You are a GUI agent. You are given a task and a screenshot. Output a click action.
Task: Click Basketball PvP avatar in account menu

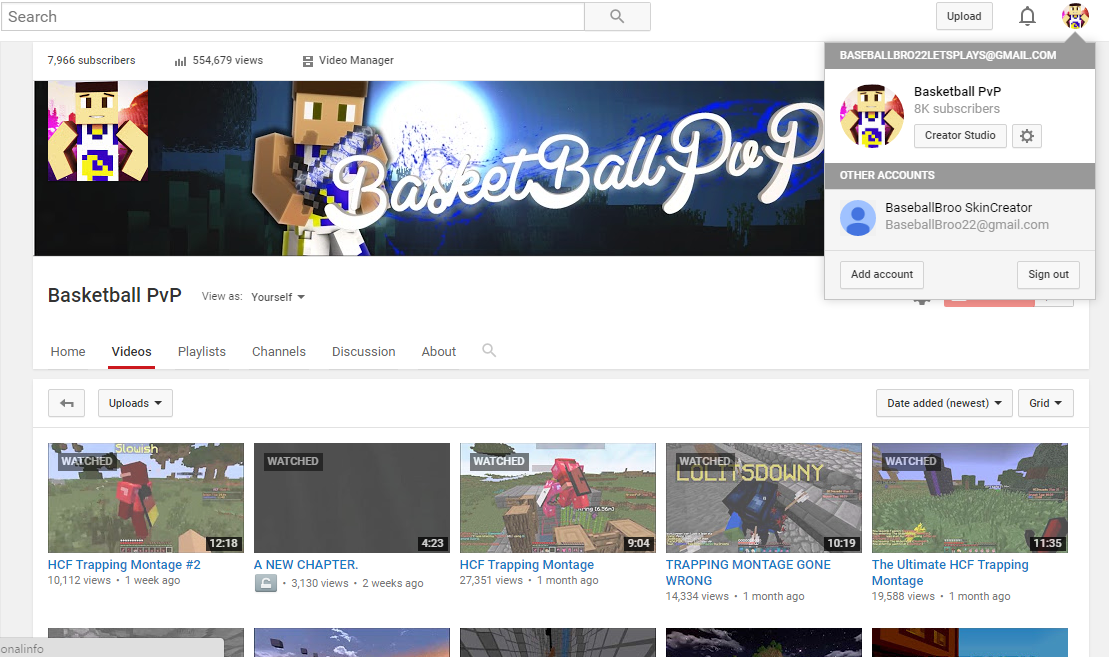point(871,116)
